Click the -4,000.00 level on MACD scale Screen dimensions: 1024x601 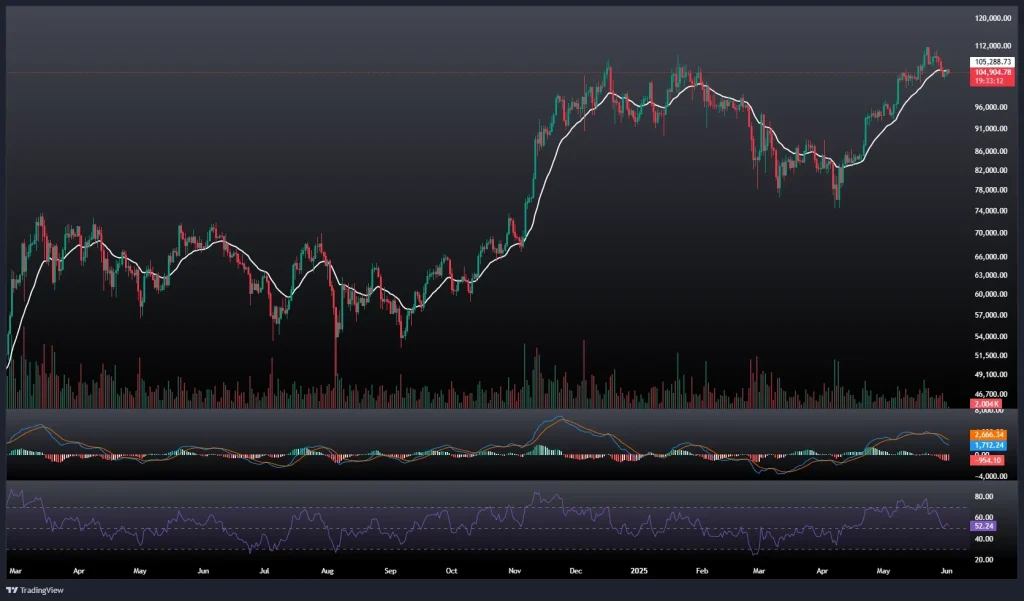click(990, 476)
